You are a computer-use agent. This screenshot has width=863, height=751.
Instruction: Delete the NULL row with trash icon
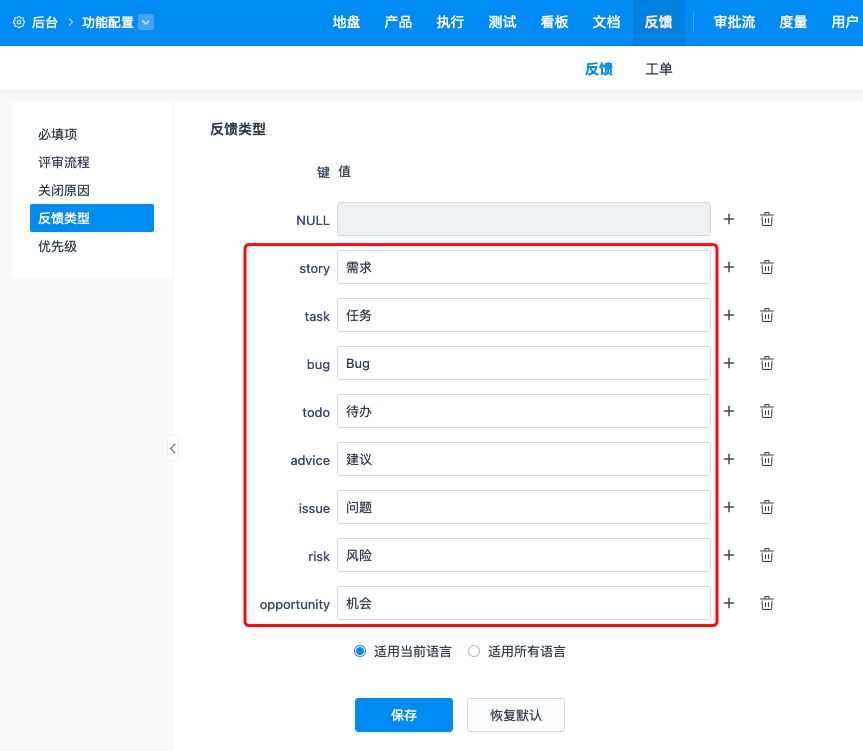click(767, 219)
